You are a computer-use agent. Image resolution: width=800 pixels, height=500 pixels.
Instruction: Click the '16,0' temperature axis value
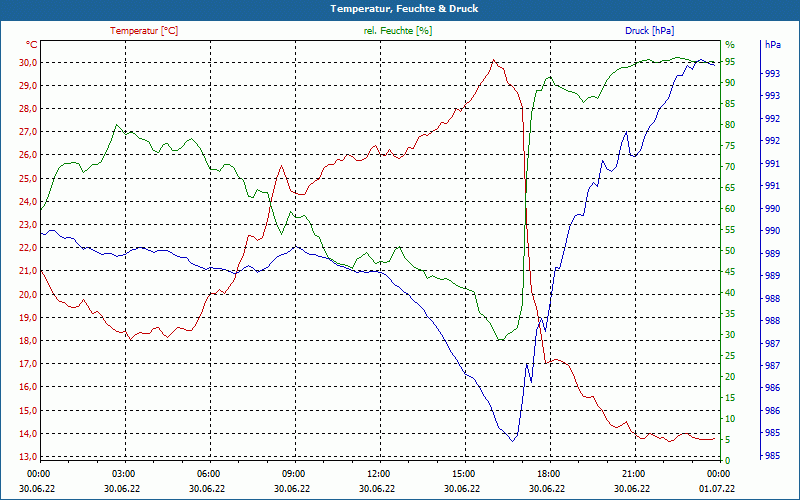28,387
